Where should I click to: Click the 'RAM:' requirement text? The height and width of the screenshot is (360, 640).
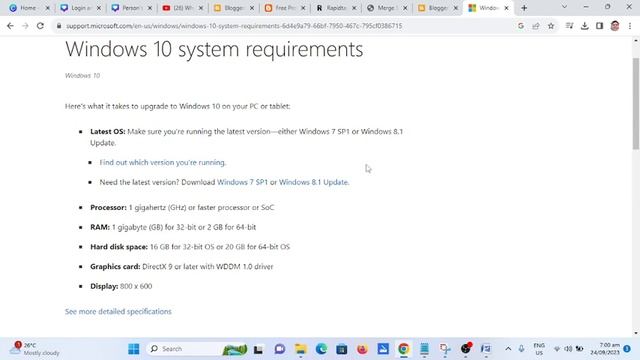click(173, 227)
